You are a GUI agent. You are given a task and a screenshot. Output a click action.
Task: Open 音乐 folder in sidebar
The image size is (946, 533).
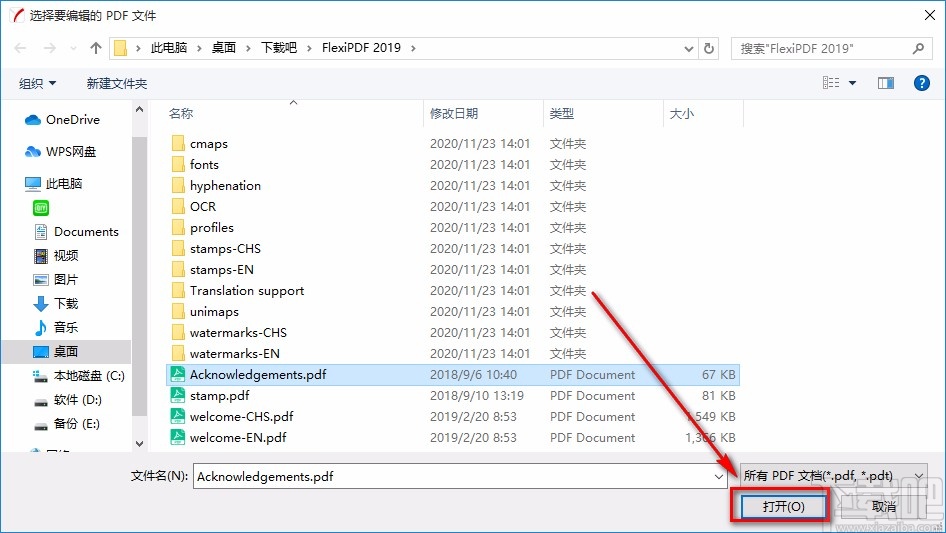[56, 328]
